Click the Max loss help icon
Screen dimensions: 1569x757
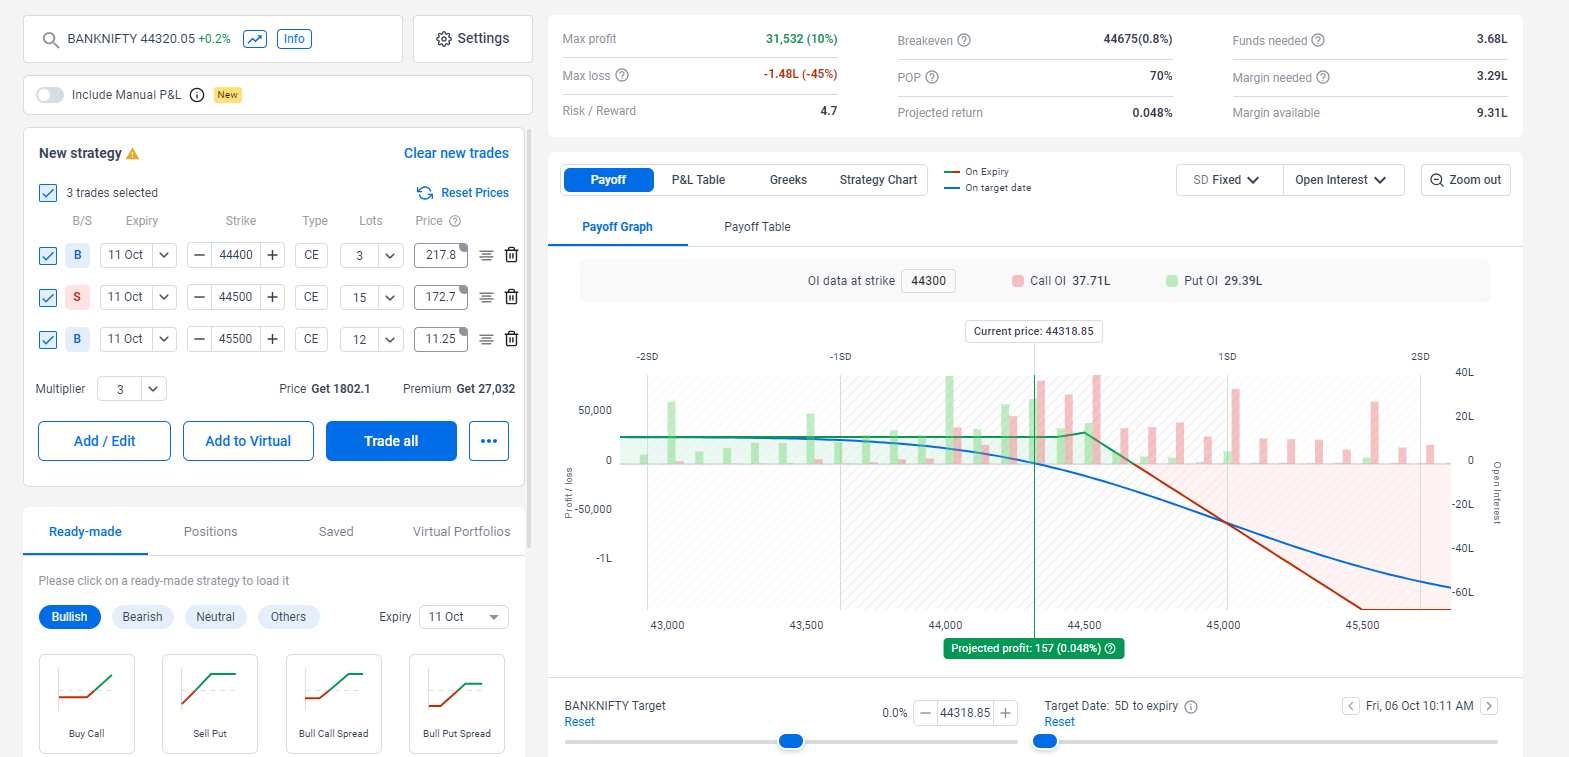(x=622, y=76)
